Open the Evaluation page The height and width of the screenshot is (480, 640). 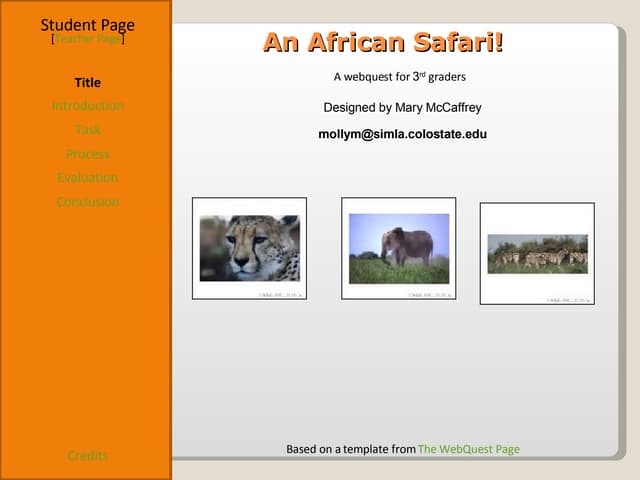coord(88,178)
